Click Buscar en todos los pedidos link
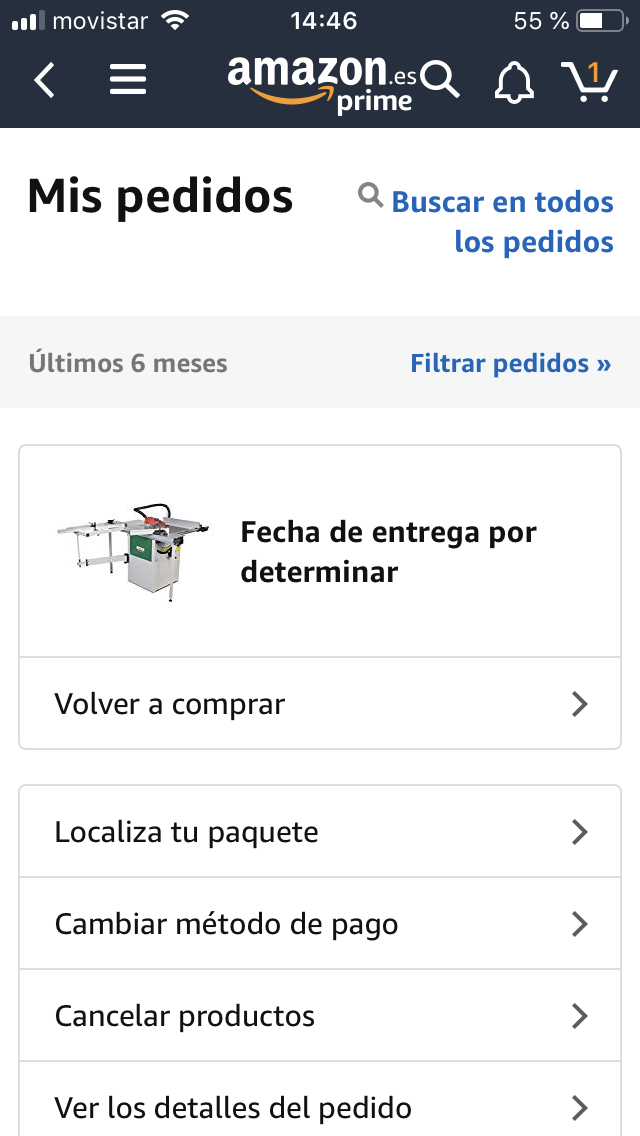The width and height of the screenshot is (640, 1136). point(503,222)
